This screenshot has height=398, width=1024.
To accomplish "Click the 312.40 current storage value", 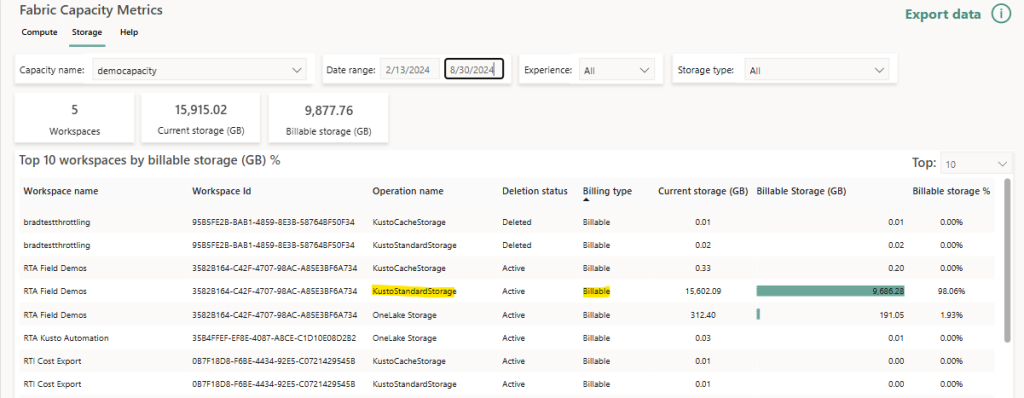I will (x=703, y=315).
